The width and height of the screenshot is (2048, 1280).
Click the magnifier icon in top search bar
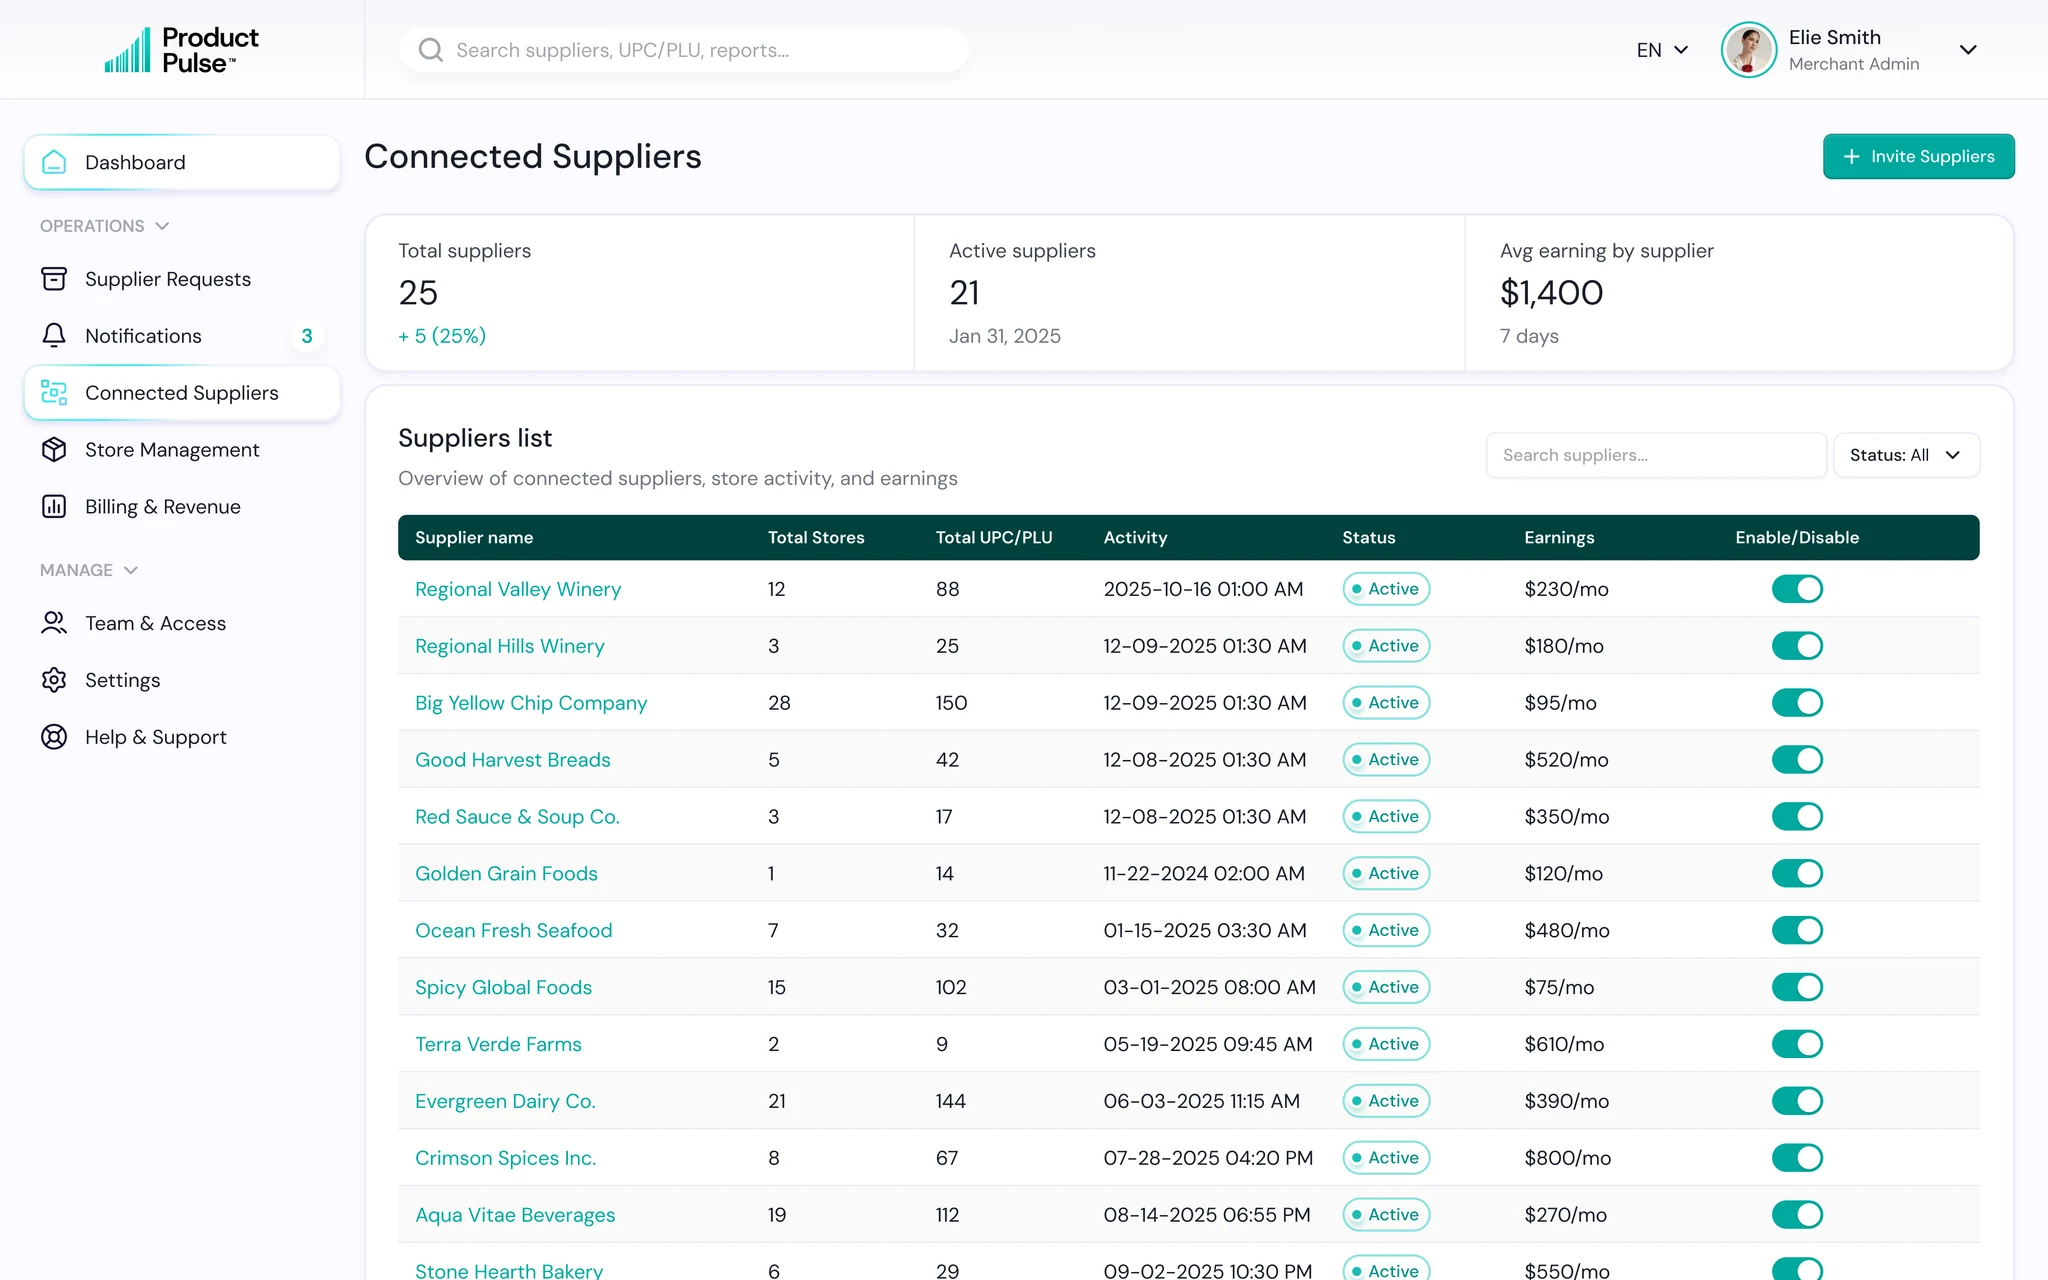click(x=430, y=50)
